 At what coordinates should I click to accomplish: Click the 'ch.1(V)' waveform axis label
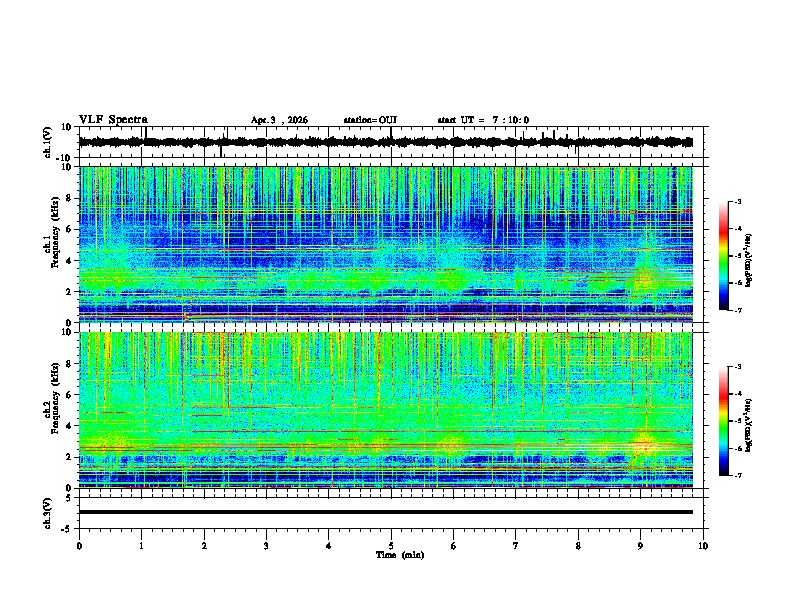tap(48, 142)
